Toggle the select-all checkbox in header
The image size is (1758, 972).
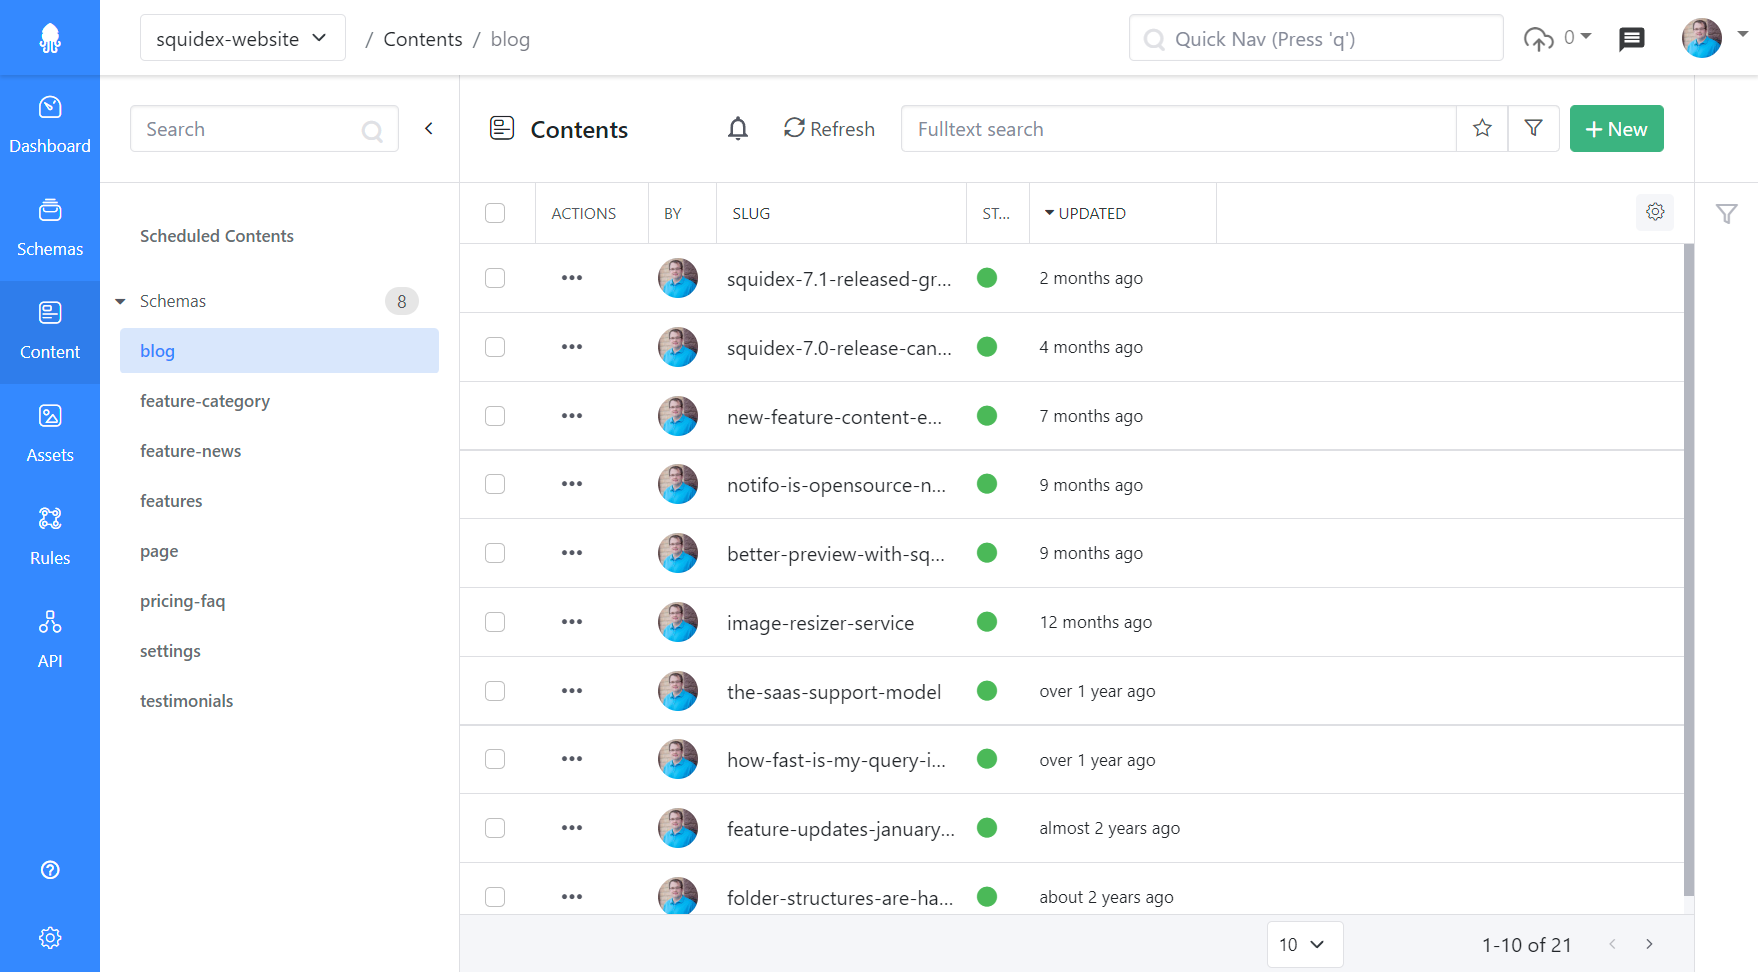click(495, 213)
